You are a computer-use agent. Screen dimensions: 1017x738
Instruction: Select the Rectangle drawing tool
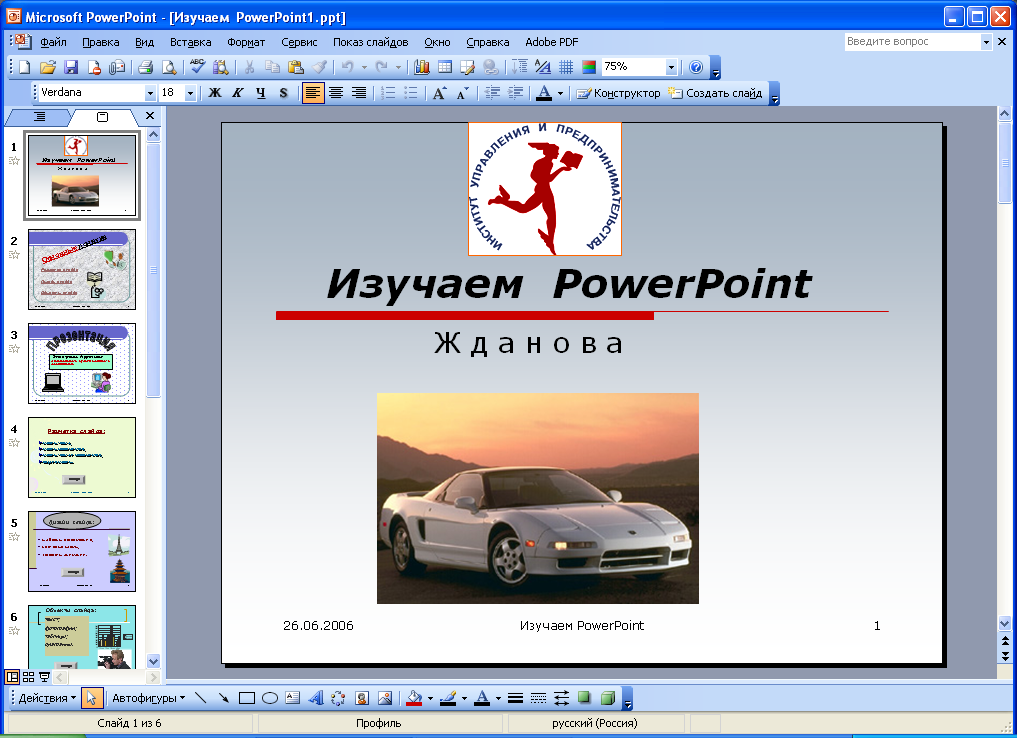tap(246, 698)
